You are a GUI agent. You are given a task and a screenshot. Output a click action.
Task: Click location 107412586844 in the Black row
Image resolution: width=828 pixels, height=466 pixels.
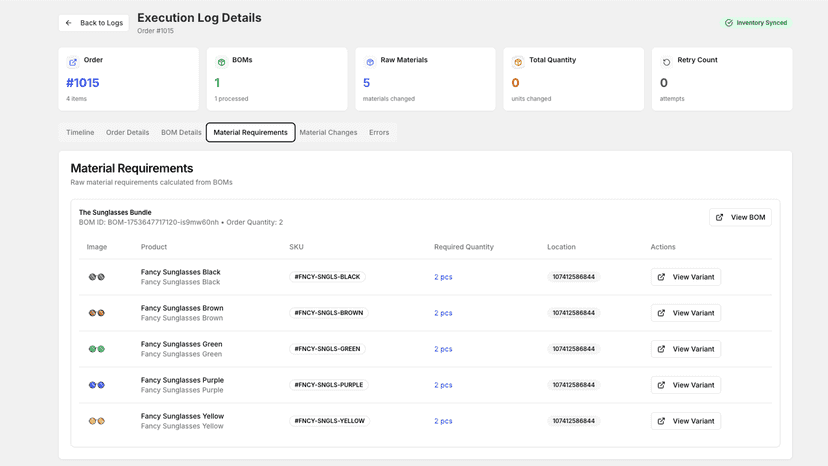click(x=573, y=277)
